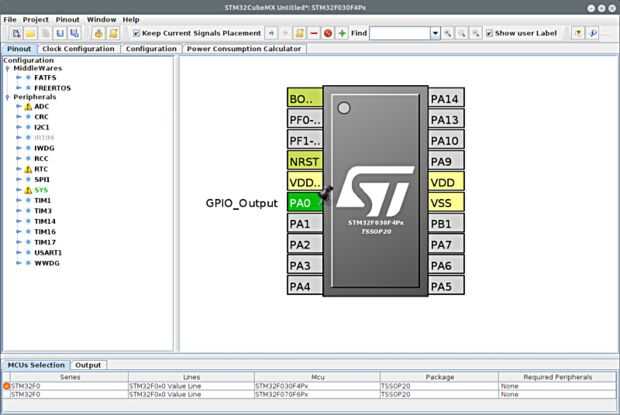Open the Help menu

pos(131,19)
